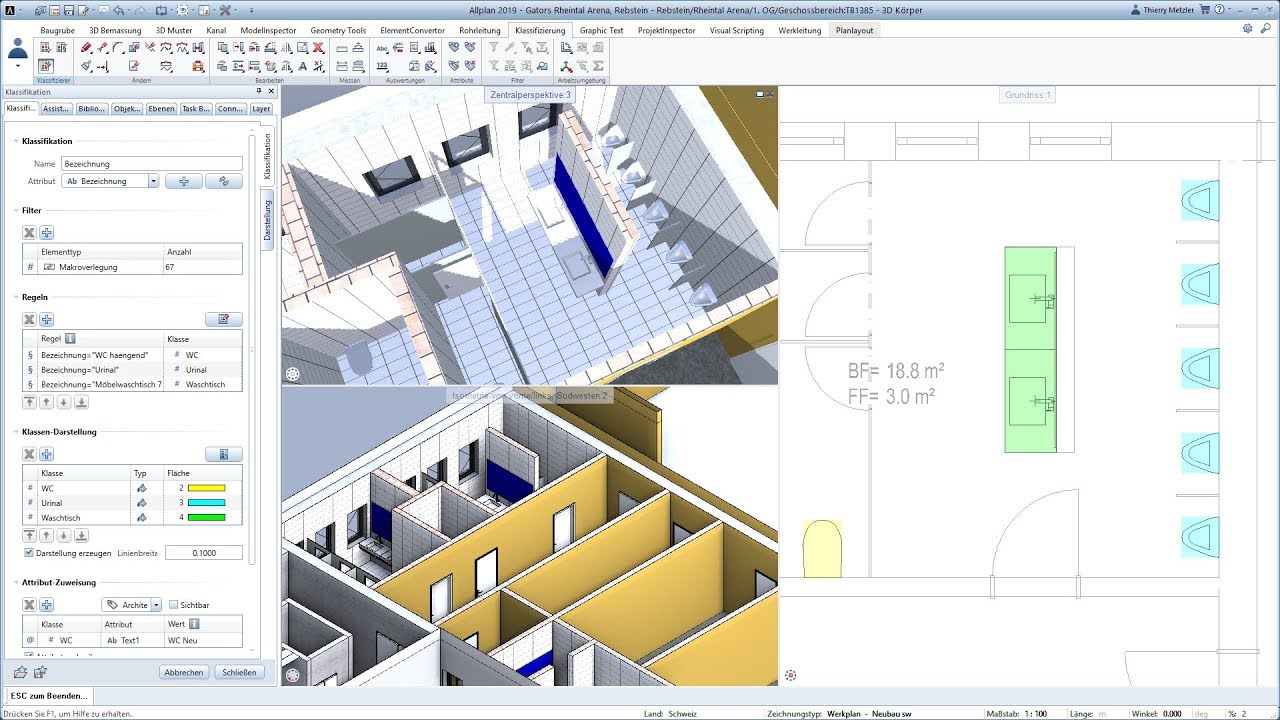Screen dimensions: 1280x720
Task: Click the Schließen button
Action: [x=239, y=672]
